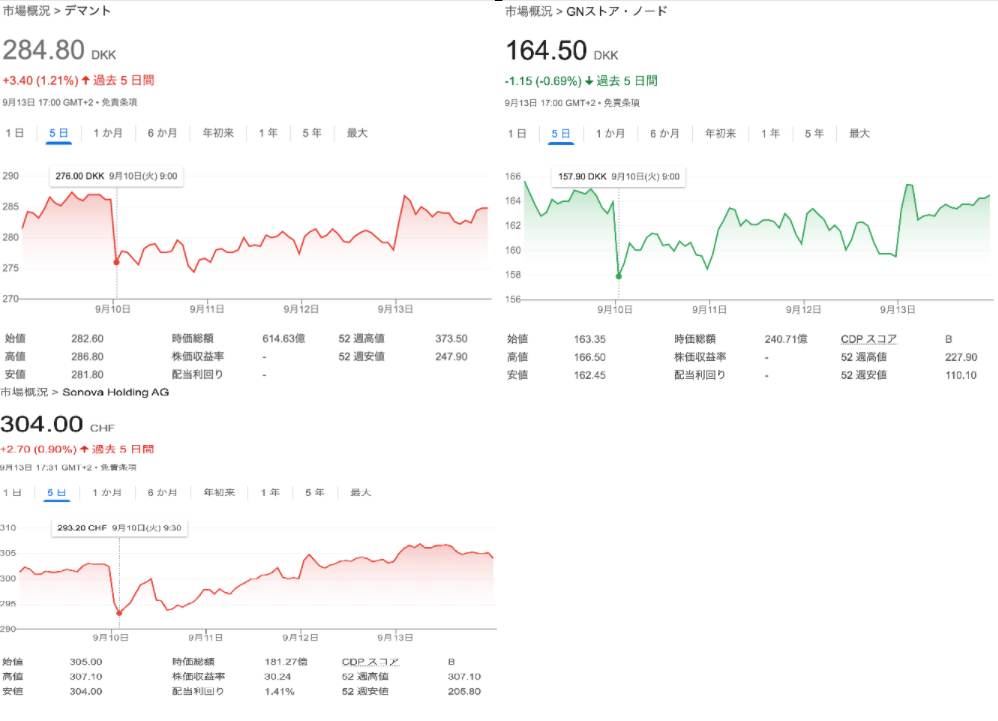Show the 5年 range for Sonova
The width and height of the screenshot is (998, 721).
point(315,493)
